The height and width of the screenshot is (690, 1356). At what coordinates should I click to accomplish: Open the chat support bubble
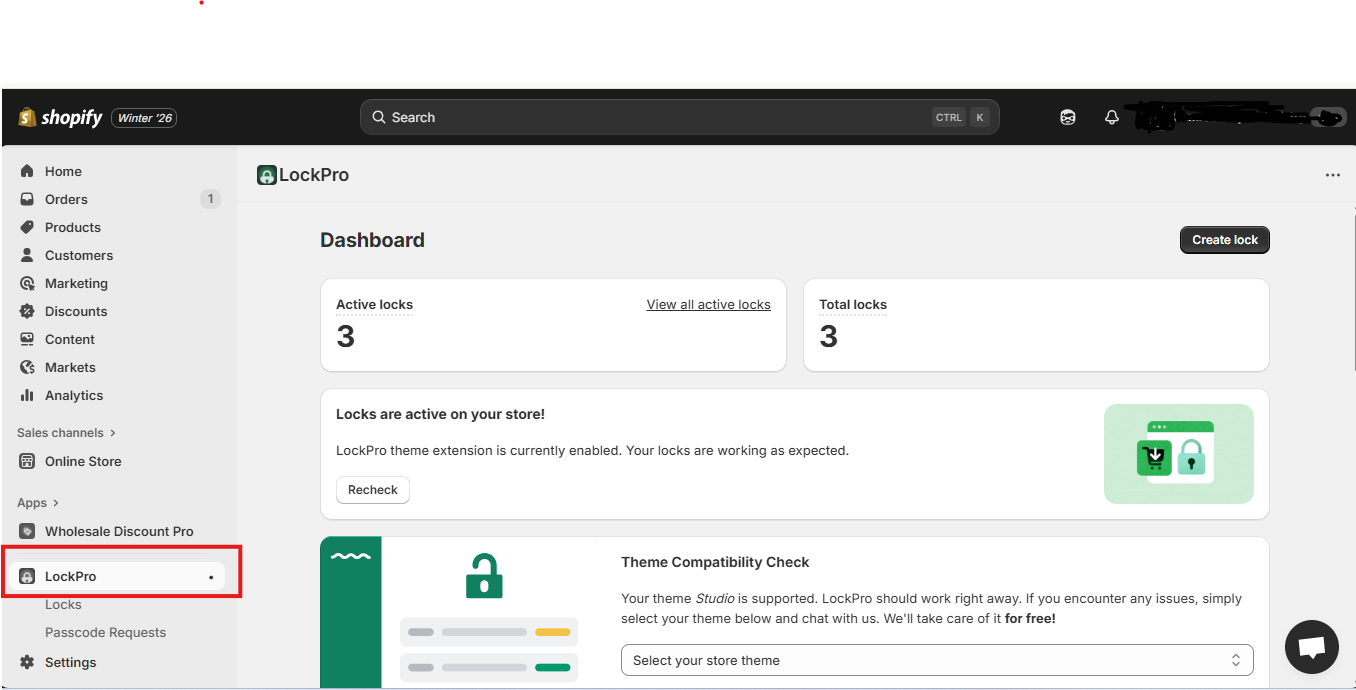(1311, 647)
